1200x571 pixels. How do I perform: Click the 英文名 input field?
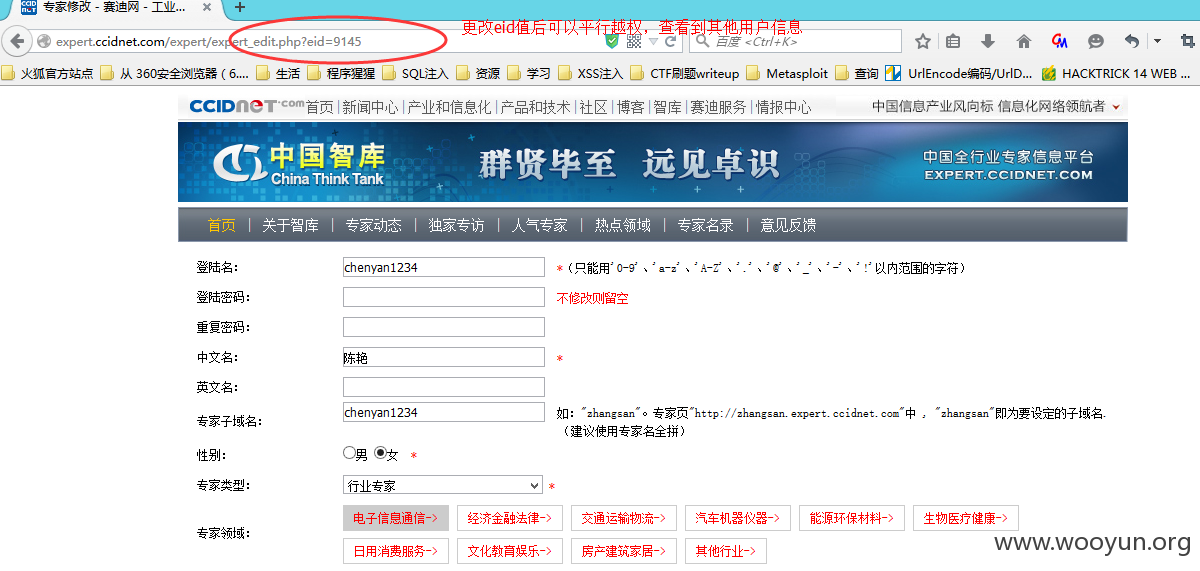(444, 387)
